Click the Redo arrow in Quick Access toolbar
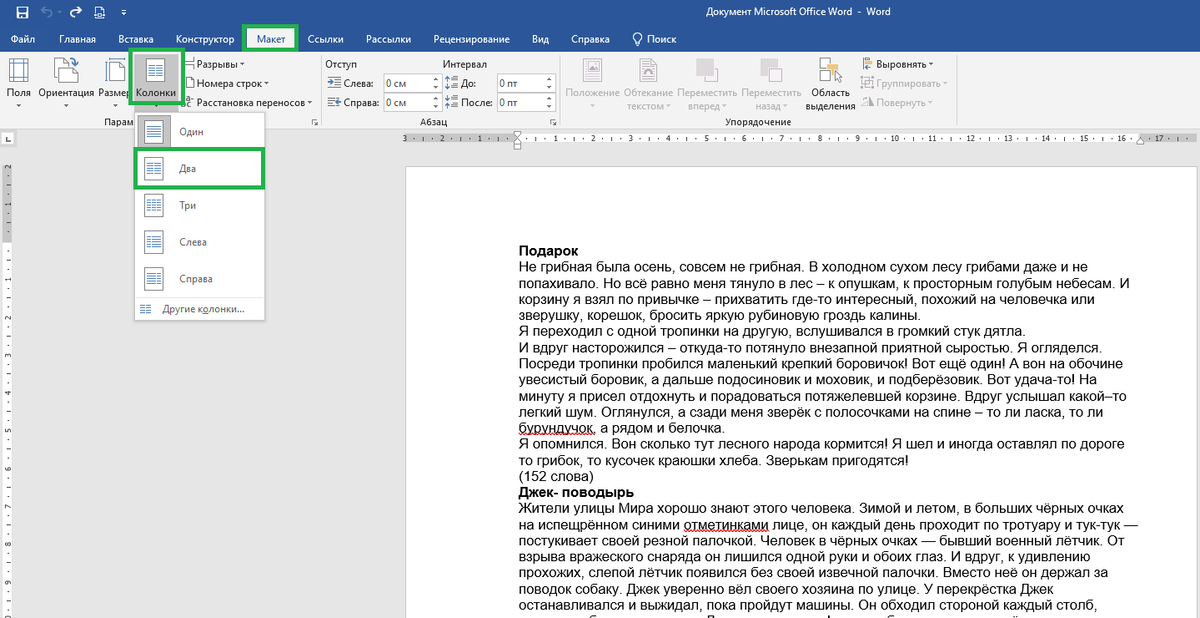 (x=75, y=13)
